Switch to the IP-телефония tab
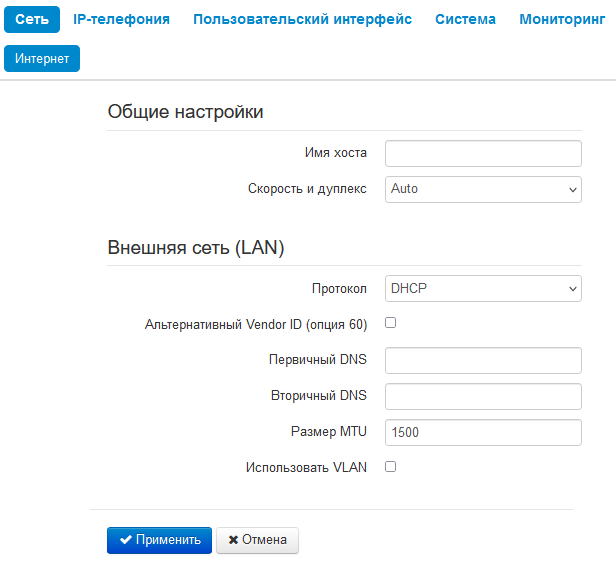Viewport: 616px width, 562px height. [121, 19]
